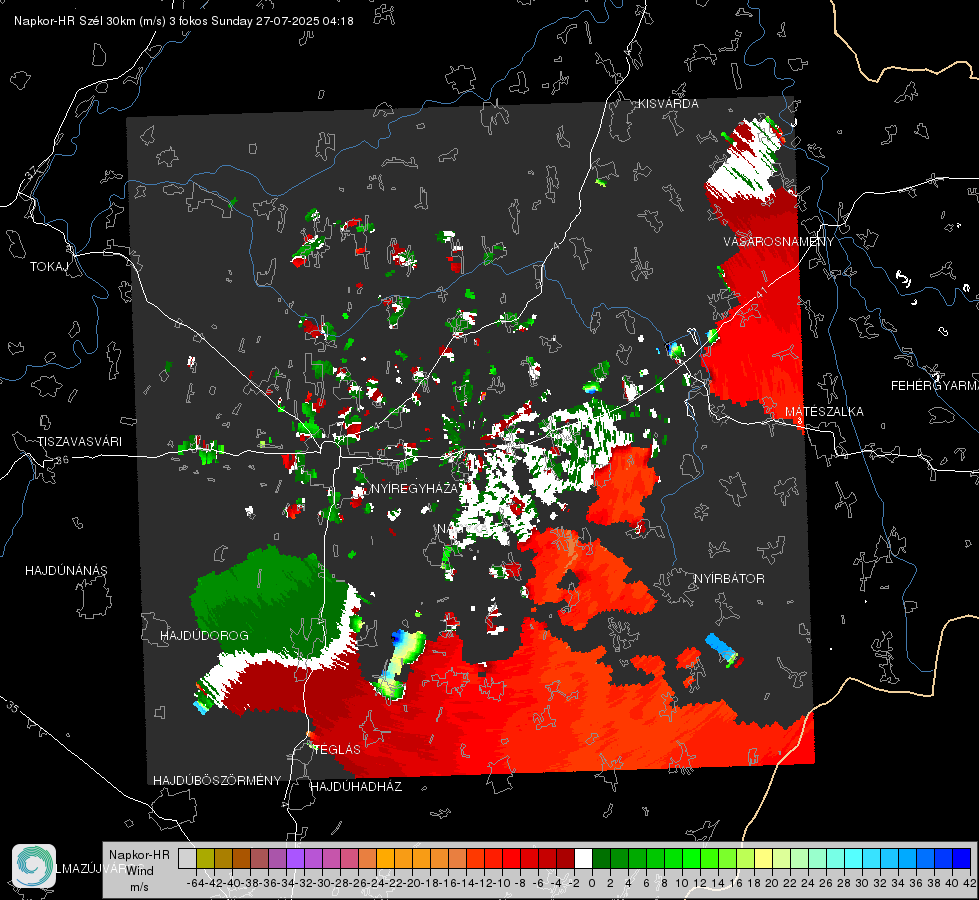Click the blue-yellow echo patch north of Téglás
Viewport: 979px width, 900px height.
[x=400, y=665]
